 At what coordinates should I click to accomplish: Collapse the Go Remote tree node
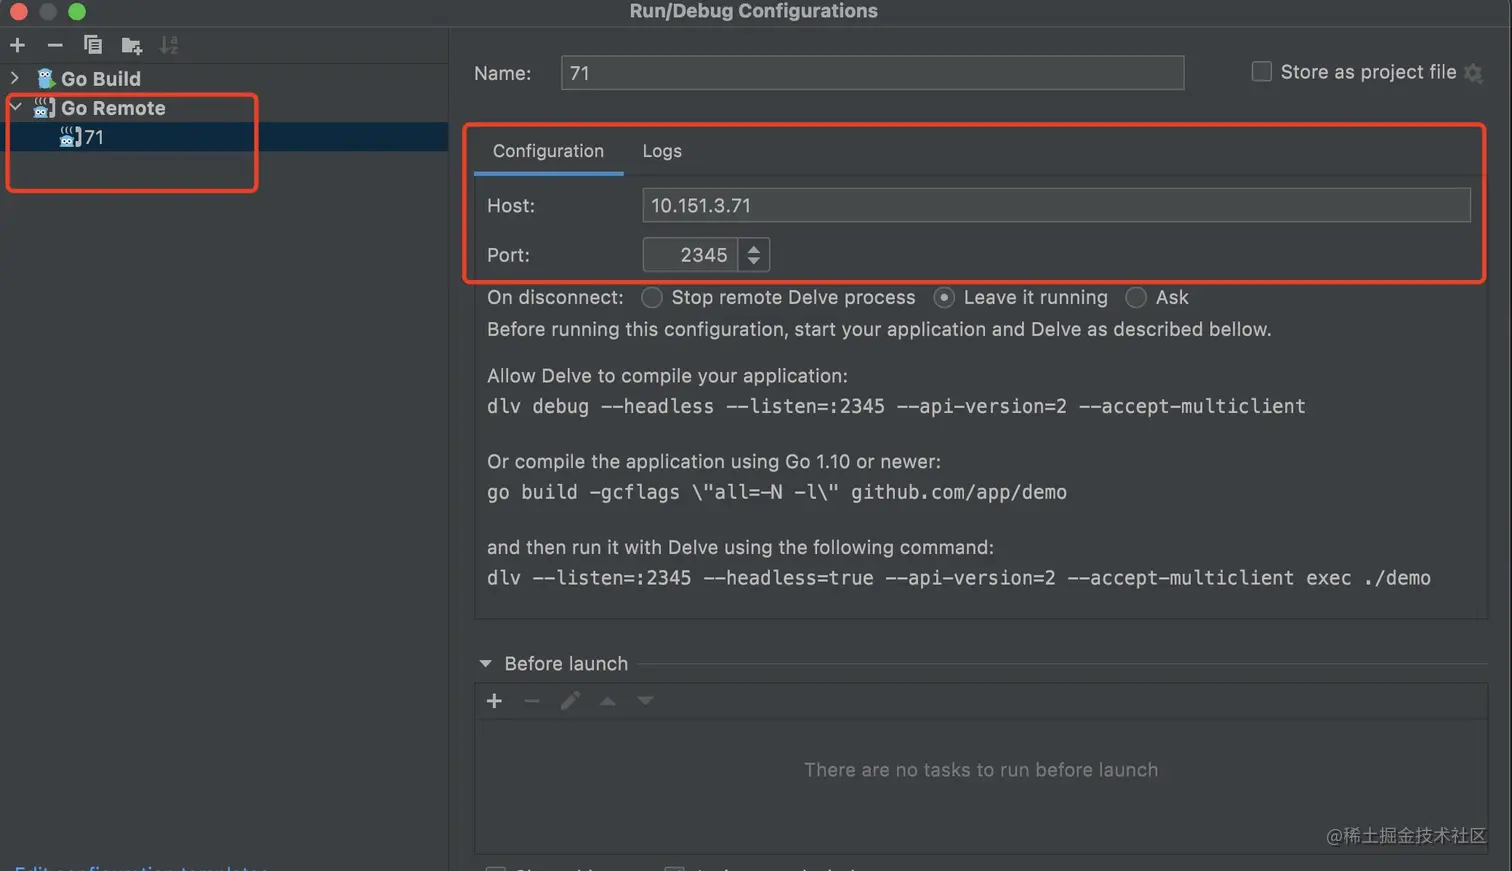point(15,107)
